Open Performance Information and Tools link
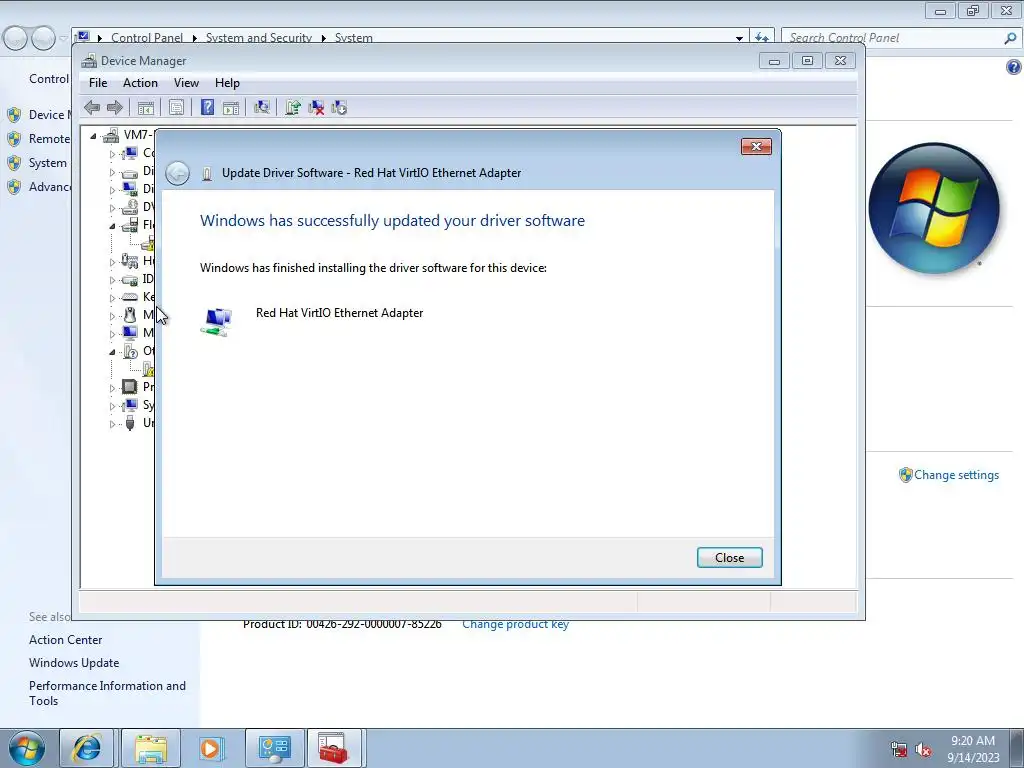The width and height of the screenshot is (1024, 768). click(x=107, y=693)
